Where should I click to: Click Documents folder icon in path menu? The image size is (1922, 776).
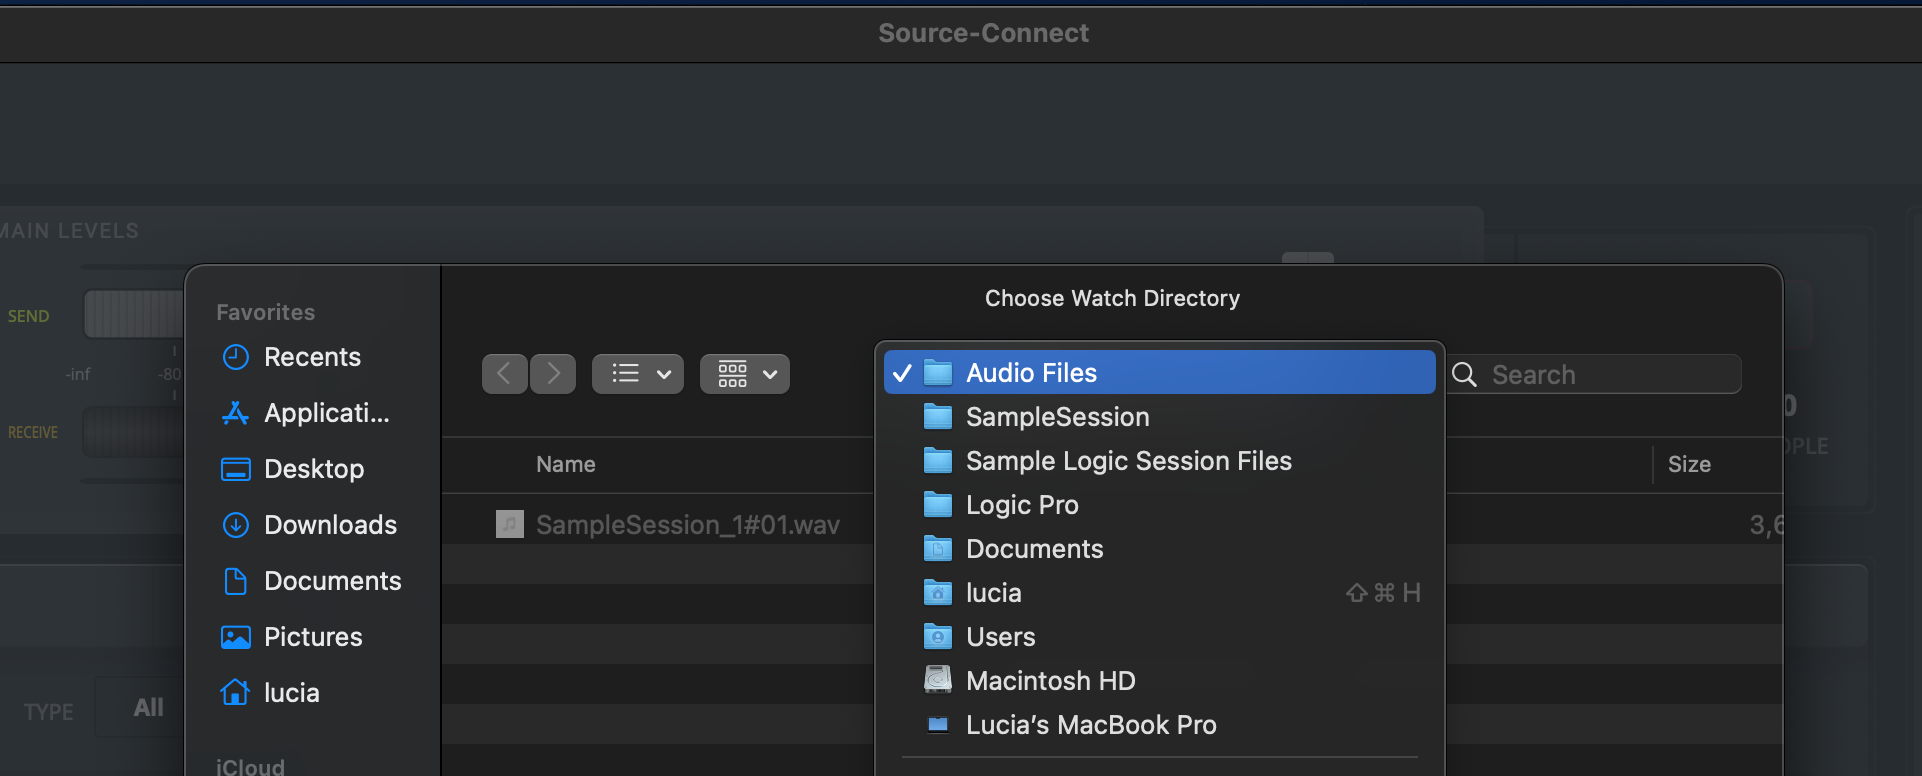pyautogui.click(x=938, y=549)
